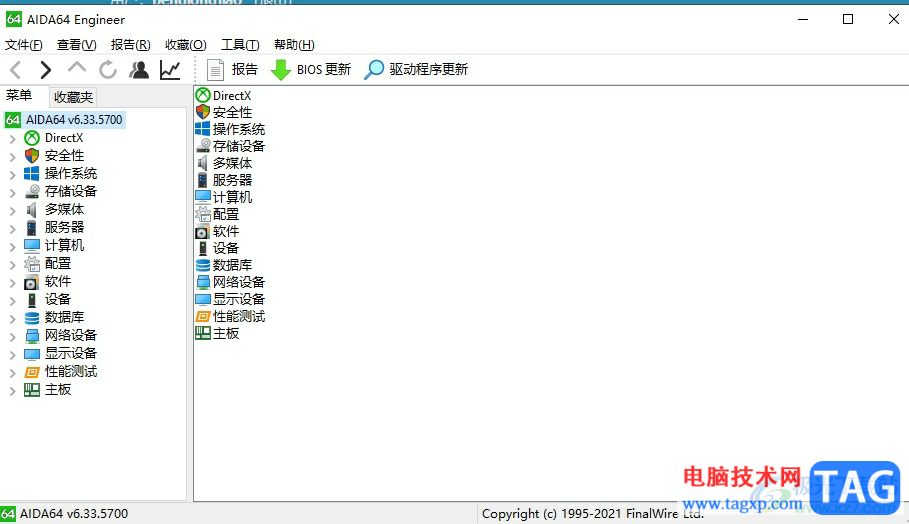Click computer monitor icon in right pane
909x524 pixels.
tap(203, 197)
